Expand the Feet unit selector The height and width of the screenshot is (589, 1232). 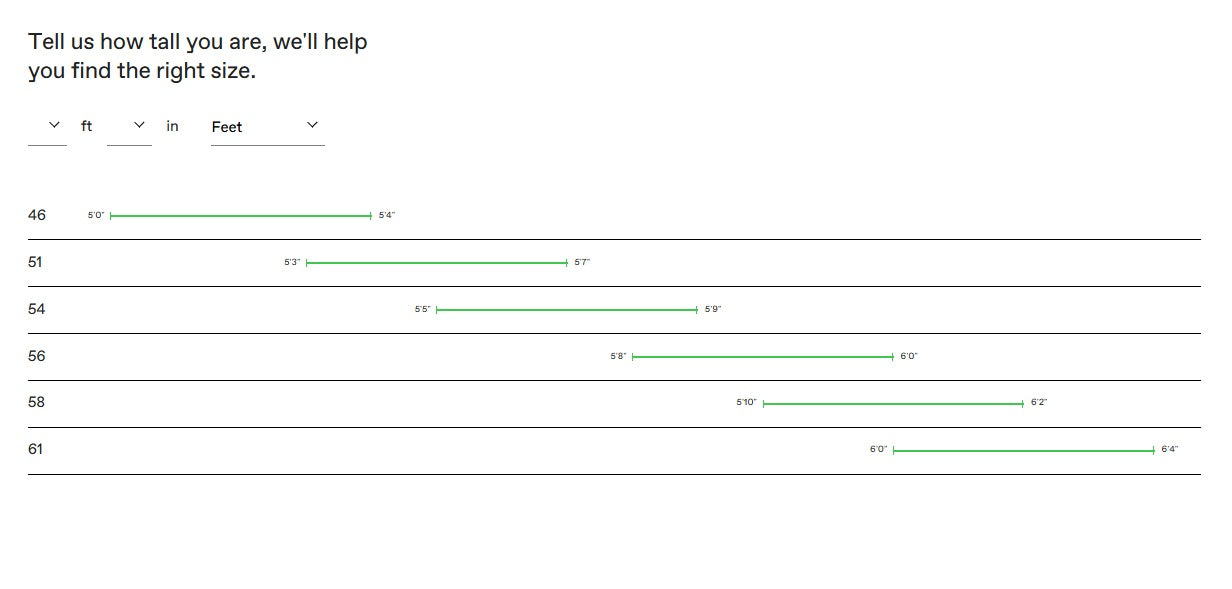[x=267, y=126]
